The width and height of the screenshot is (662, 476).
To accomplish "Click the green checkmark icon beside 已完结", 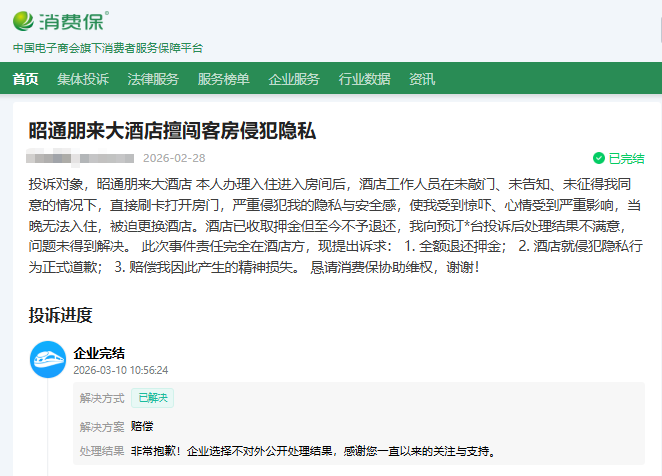I will pos(599,158).
